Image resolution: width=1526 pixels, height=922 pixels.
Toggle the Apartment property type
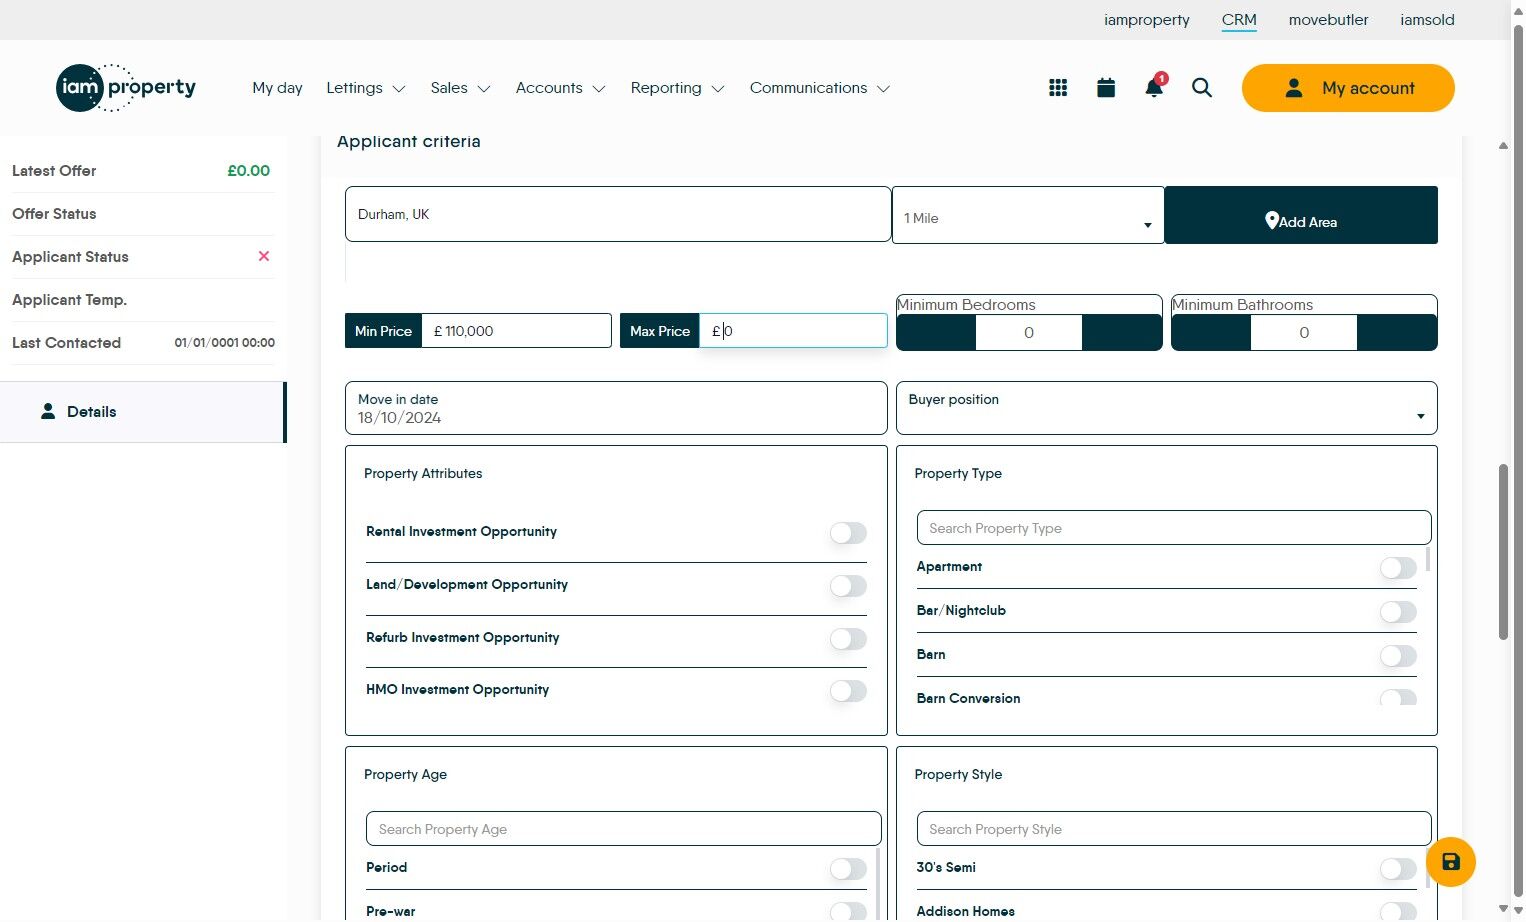[1398, 568]
